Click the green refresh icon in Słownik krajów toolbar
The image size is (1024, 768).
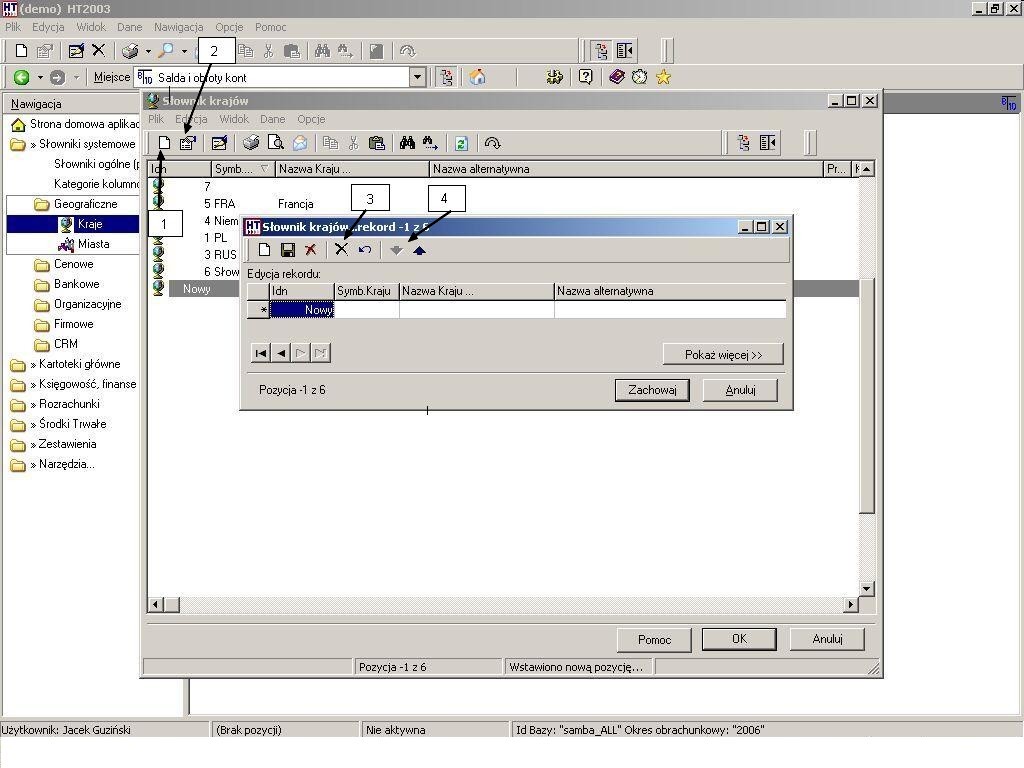[x=462, y=143]
